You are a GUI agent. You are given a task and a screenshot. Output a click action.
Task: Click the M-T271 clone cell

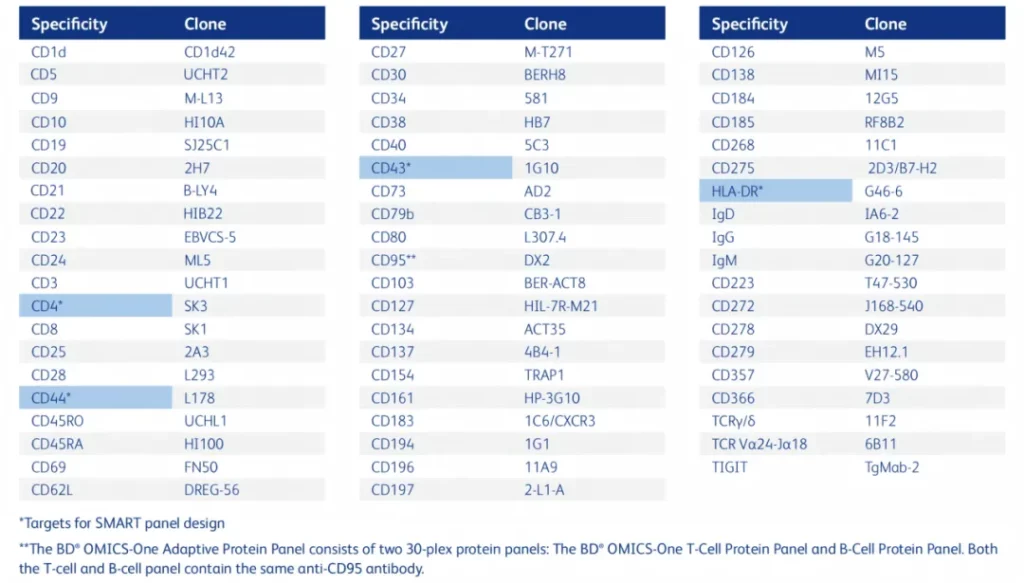pos(549,52)
